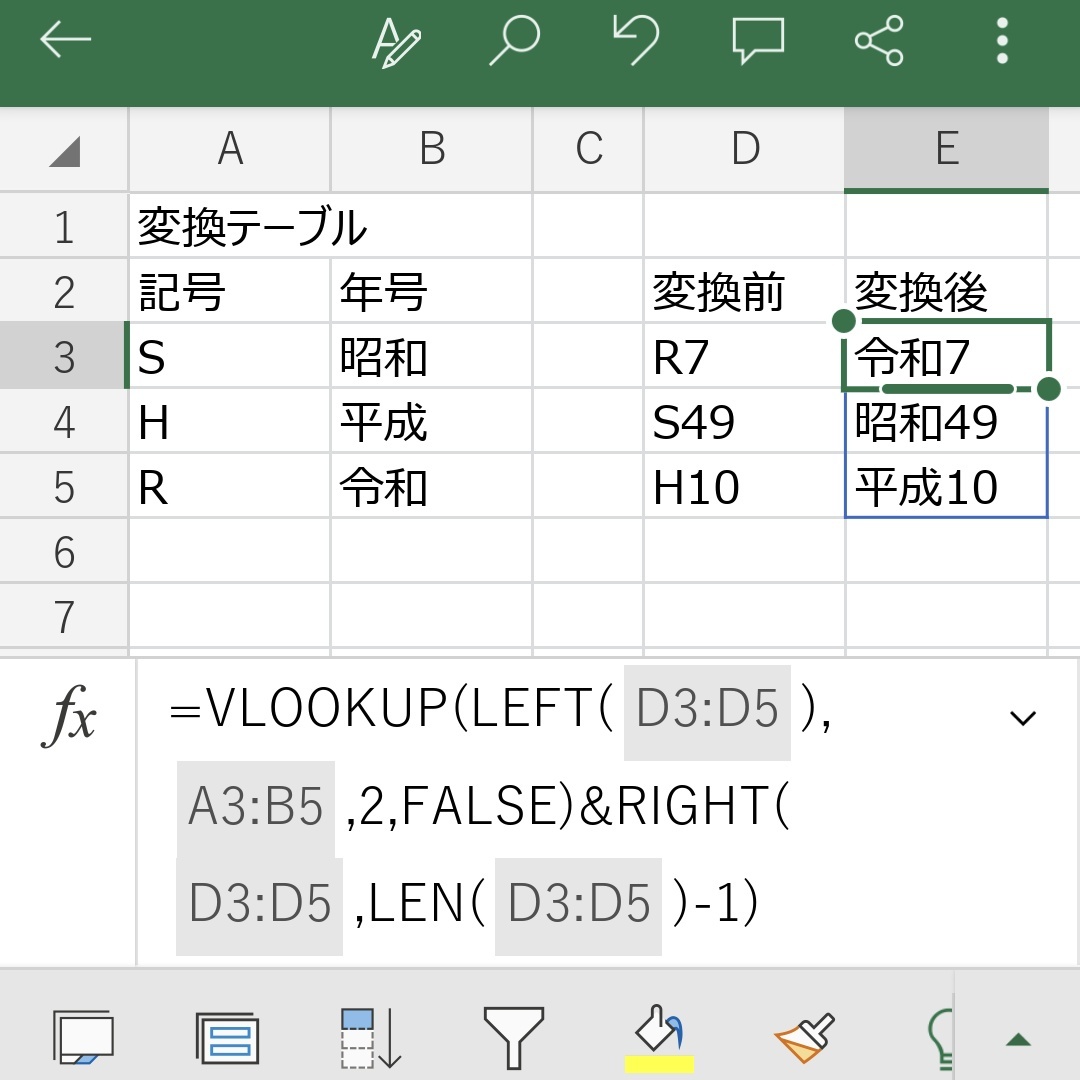This screenshot has height=1080, width=1080.
Task: Select row 2 header
Action: pyautogui.click(x=64, y=291)
